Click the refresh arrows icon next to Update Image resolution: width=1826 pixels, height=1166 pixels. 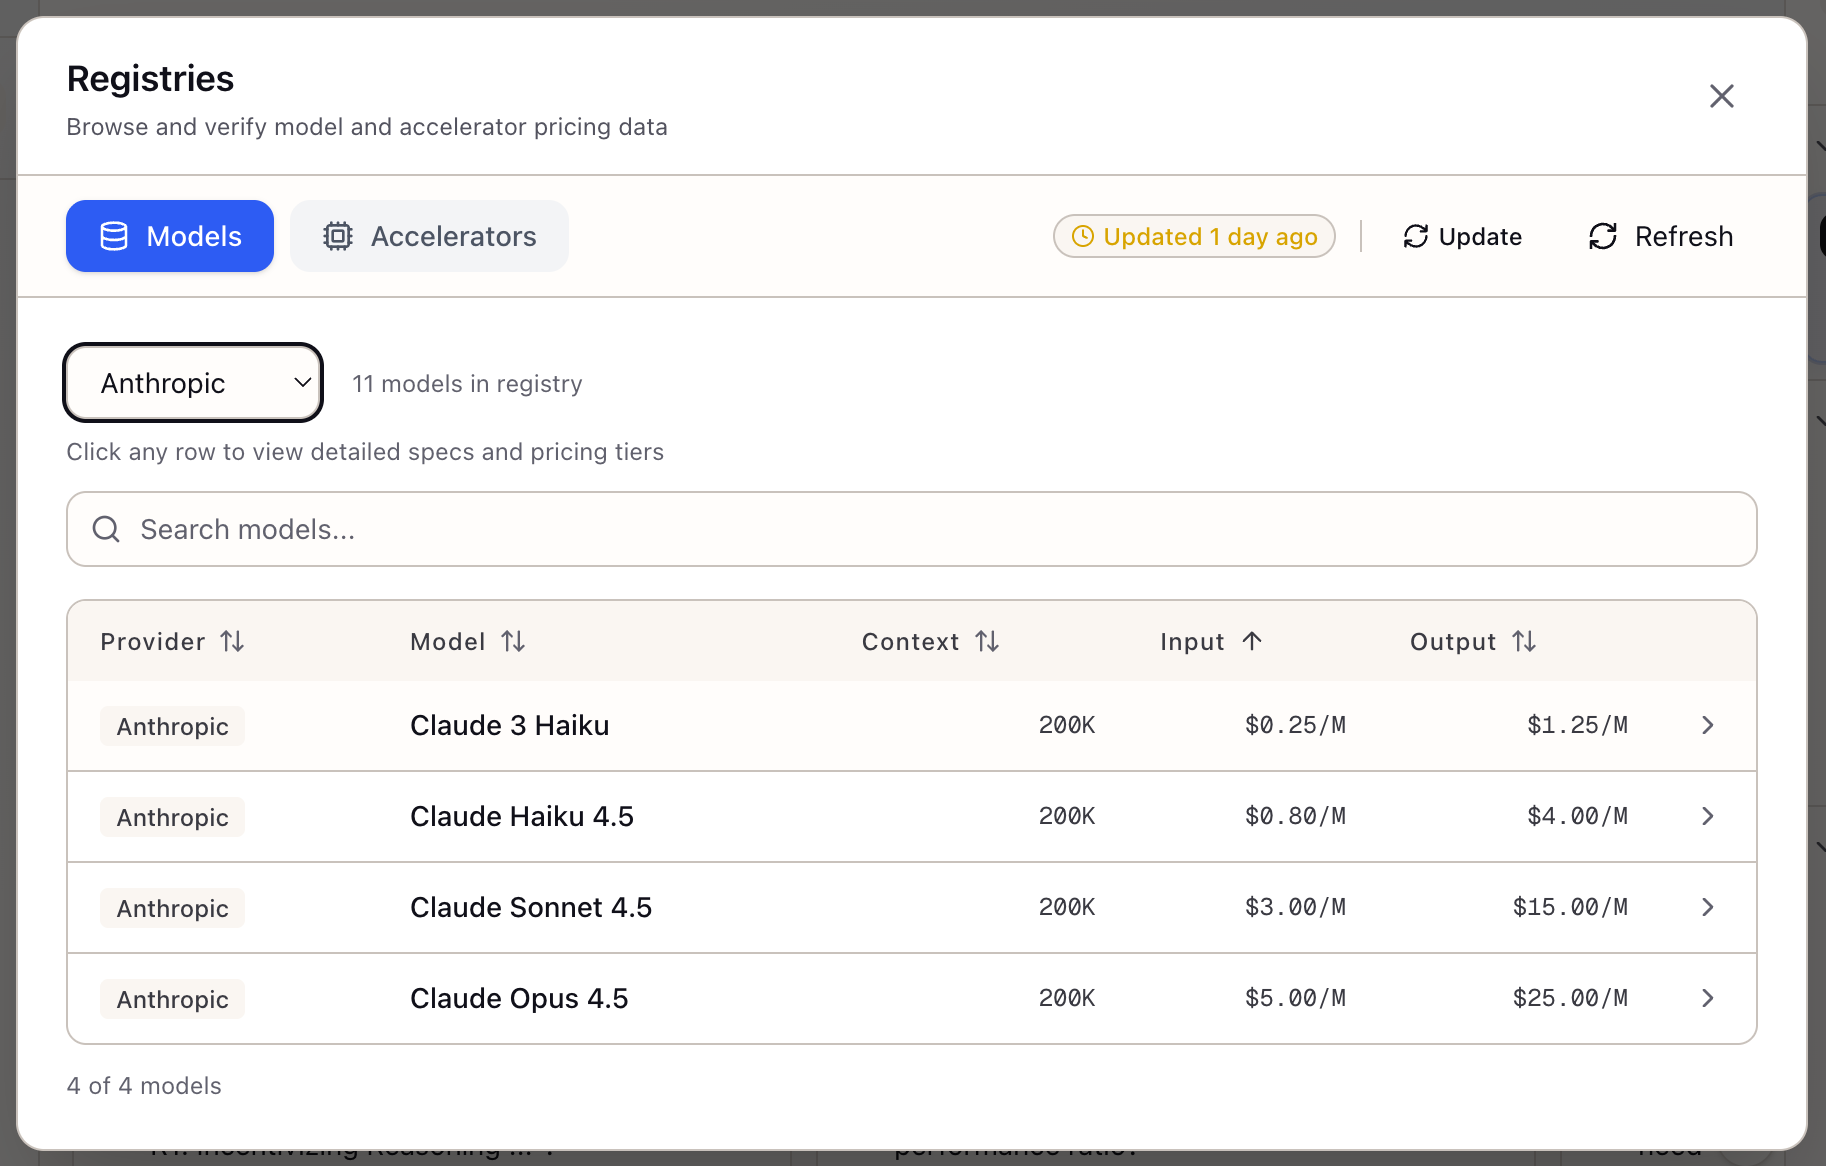click(1415, 236)
